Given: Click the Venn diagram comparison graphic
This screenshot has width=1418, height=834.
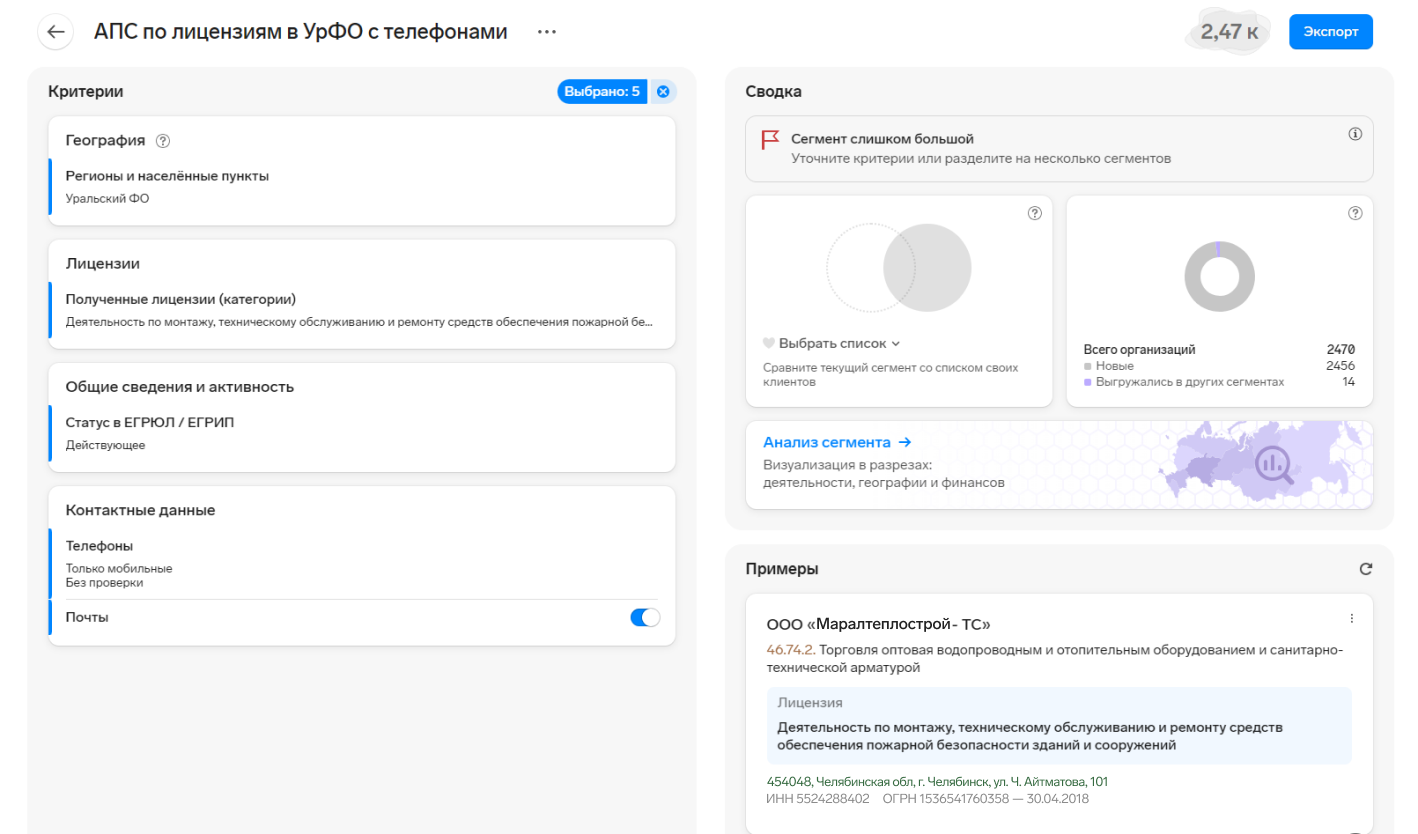Looking at the screenshot, I should click(899, 267).
